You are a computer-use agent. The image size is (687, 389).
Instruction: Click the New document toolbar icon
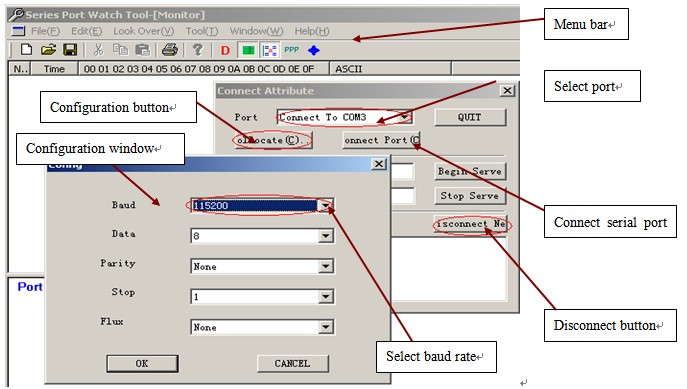(x=26, y=50)
